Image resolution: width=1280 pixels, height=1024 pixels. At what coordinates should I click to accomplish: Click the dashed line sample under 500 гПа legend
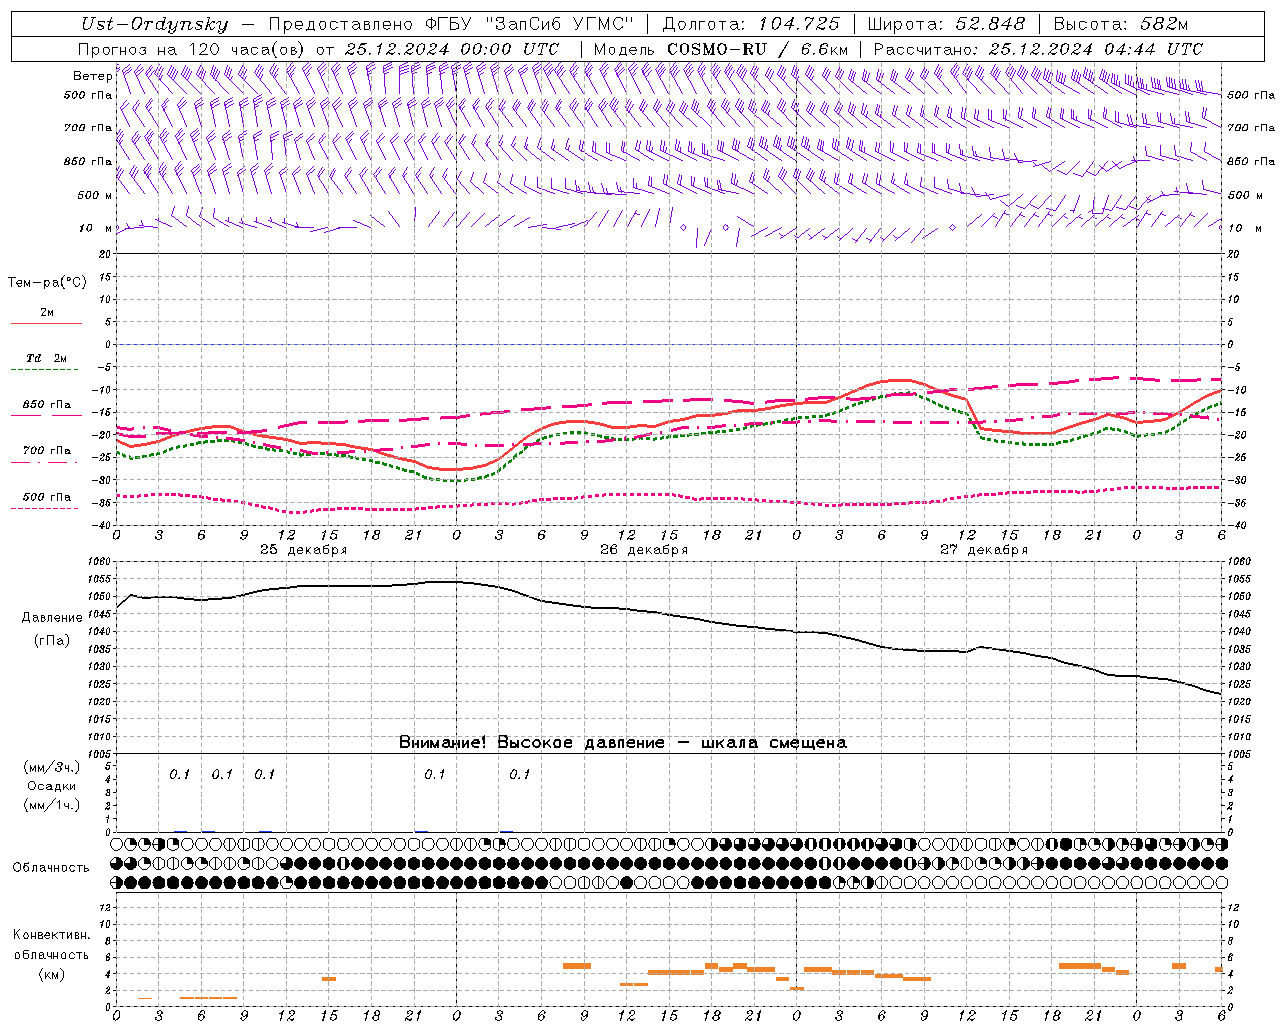pos(45,509)
